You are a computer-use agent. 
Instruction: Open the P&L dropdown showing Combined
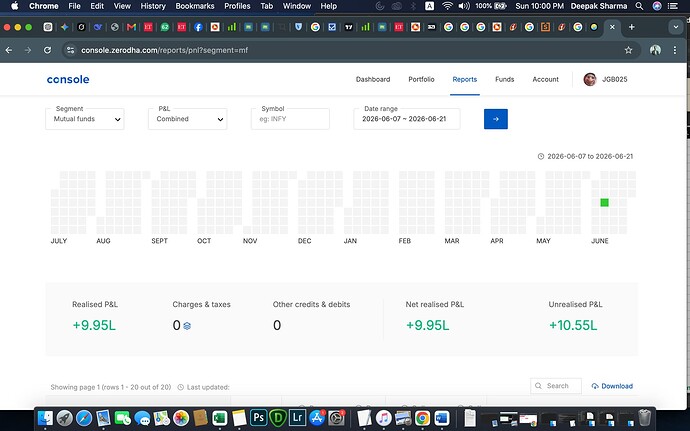click(x=187, y=119)
